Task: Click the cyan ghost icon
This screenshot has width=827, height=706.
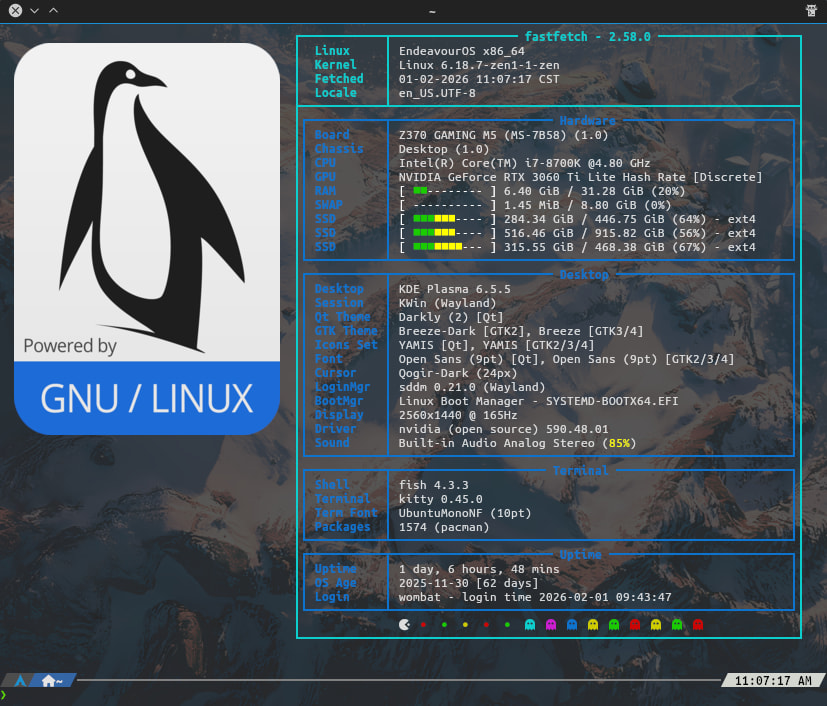Action: [529, 624]
